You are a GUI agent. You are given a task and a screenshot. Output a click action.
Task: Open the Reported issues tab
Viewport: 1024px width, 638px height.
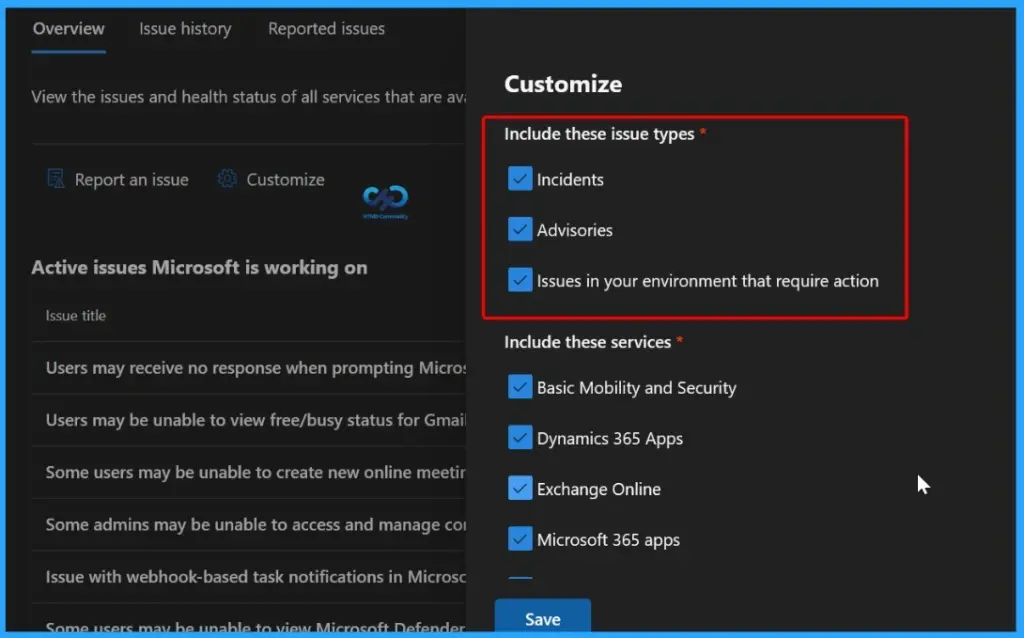point(327,29)
